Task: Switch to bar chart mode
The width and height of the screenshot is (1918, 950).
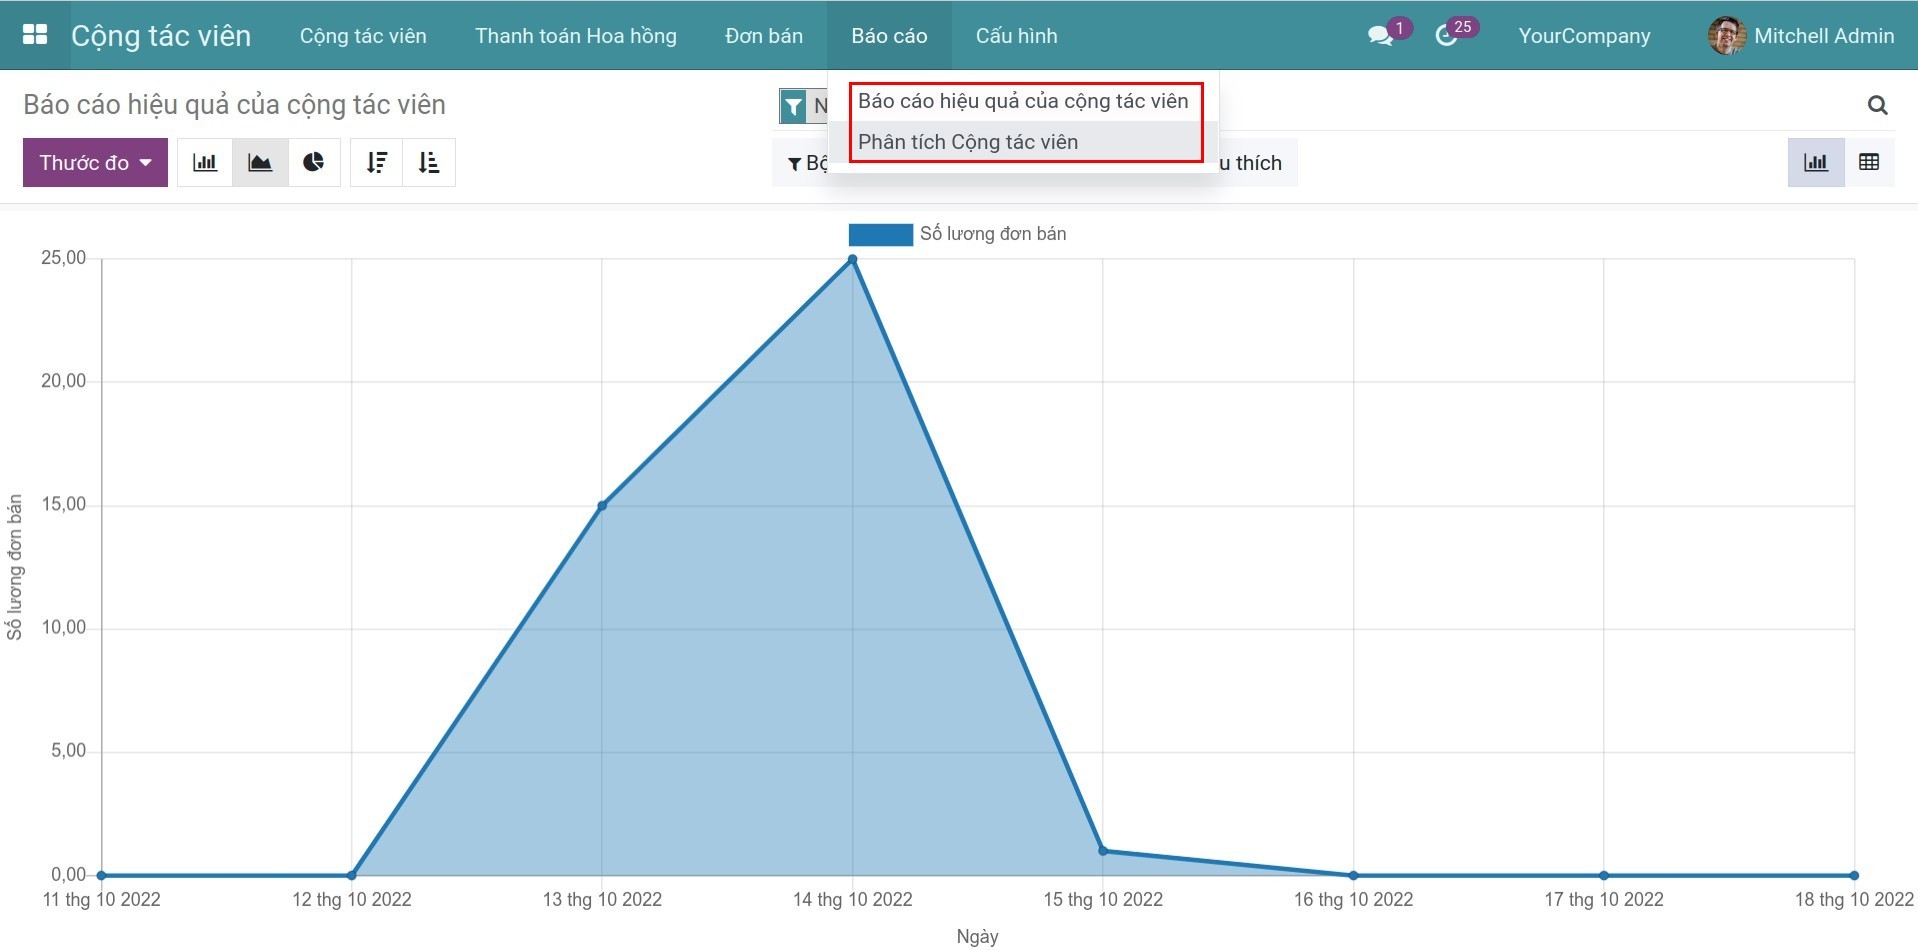Action: pyautogui.click(x=205, y=163)
